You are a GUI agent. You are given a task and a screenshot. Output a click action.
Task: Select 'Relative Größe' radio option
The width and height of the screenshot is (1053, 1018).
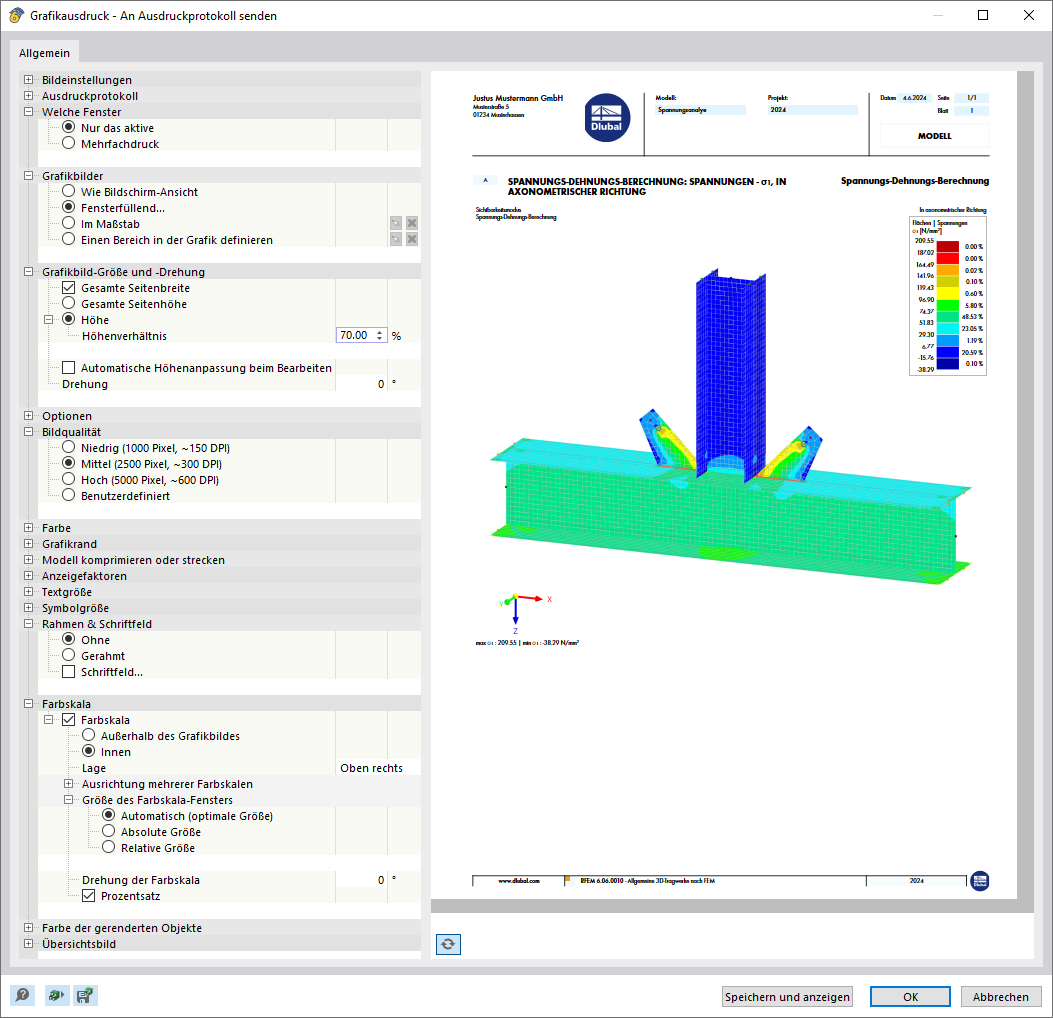pos(109,847)
